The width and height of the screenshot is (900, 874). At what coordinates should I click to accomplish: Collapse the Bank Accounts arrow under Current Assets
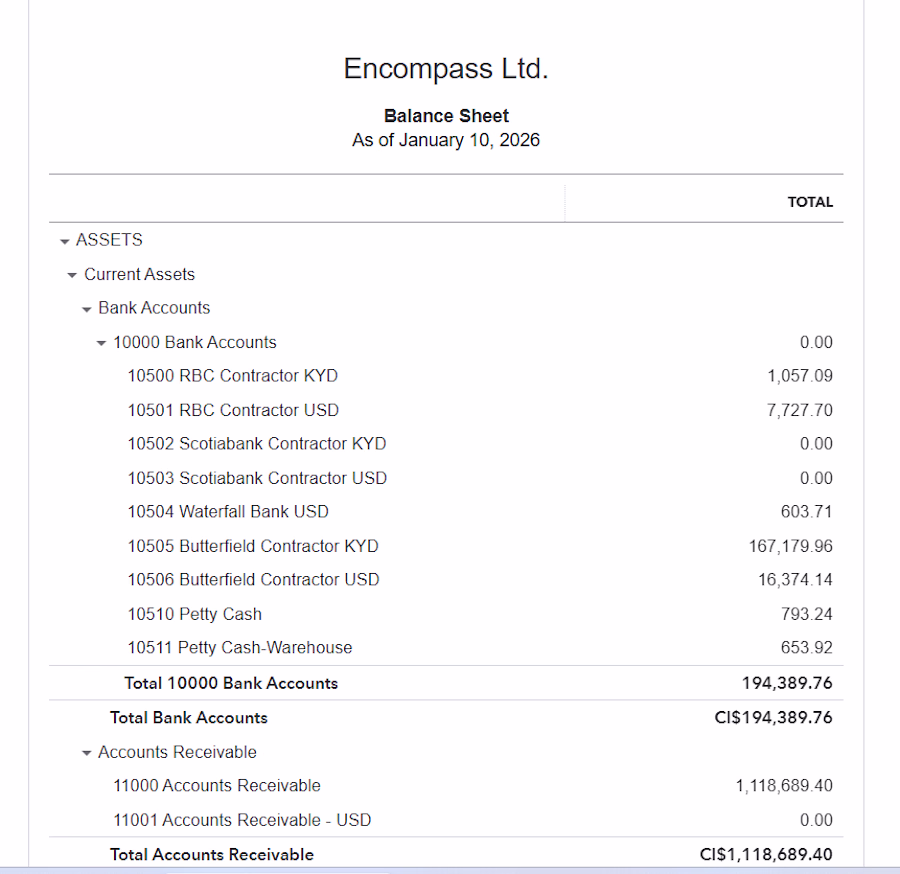coord(87,309)
